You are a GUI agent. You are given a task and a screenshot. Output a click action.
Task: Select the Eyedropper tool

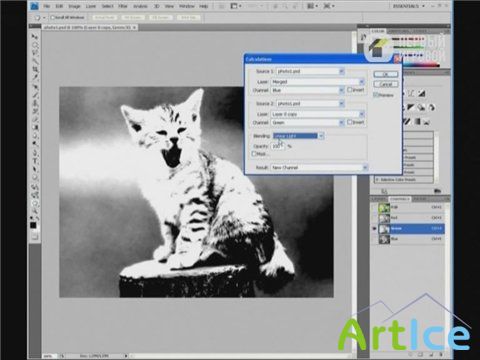pyautogui.click(x=35, y=78)
